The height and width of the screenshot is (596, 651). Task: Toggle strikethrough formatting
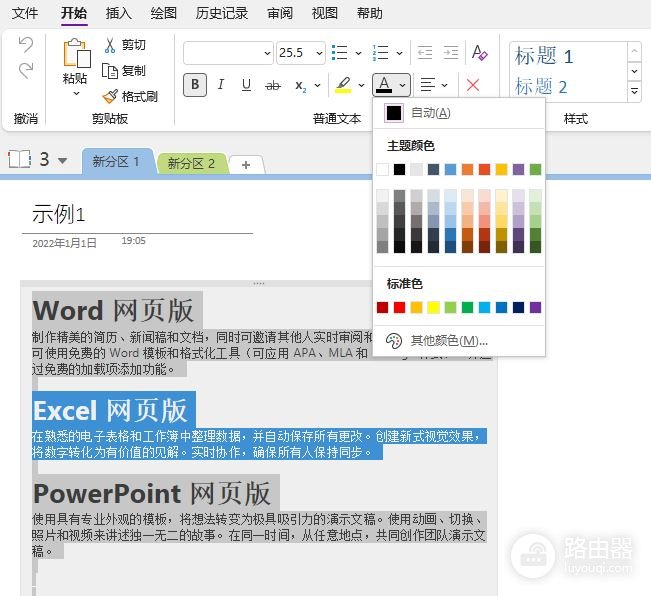tap(273, 85)
